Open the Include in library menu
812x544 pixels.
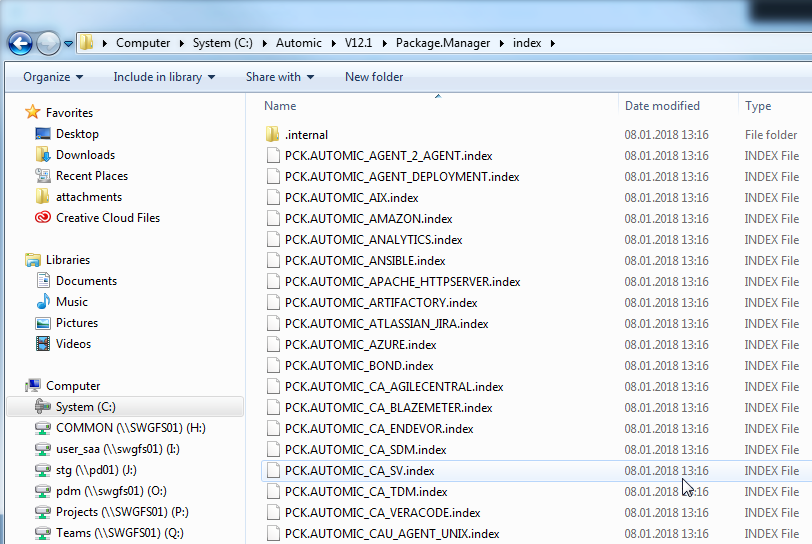tap(164, 77)
